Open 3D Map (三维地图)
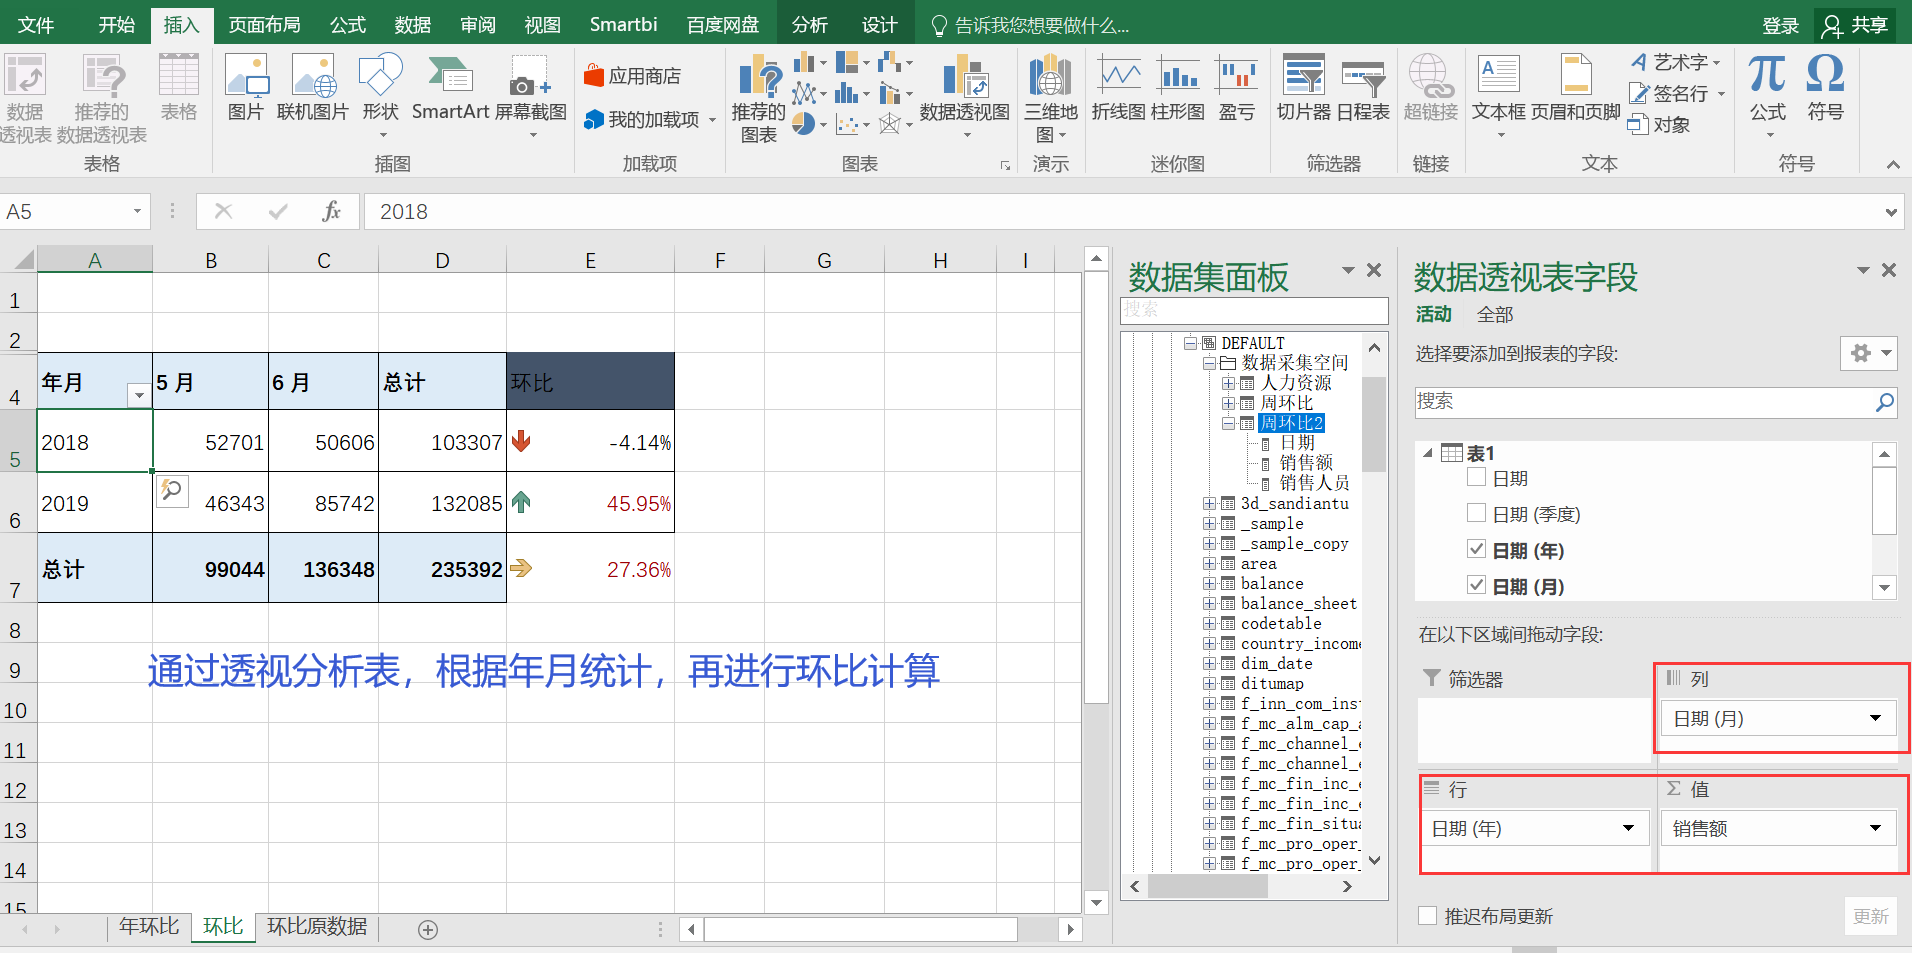This screenshot has width=1912, height=953. pyautogui.click(x=1051, y=98)
